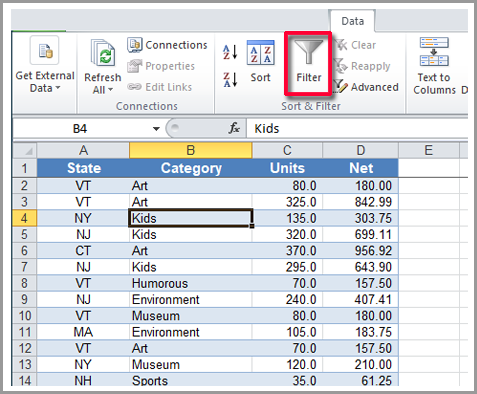Screen dimensions: 477x394
Task: Select column B header
Action: pos(190,151)
